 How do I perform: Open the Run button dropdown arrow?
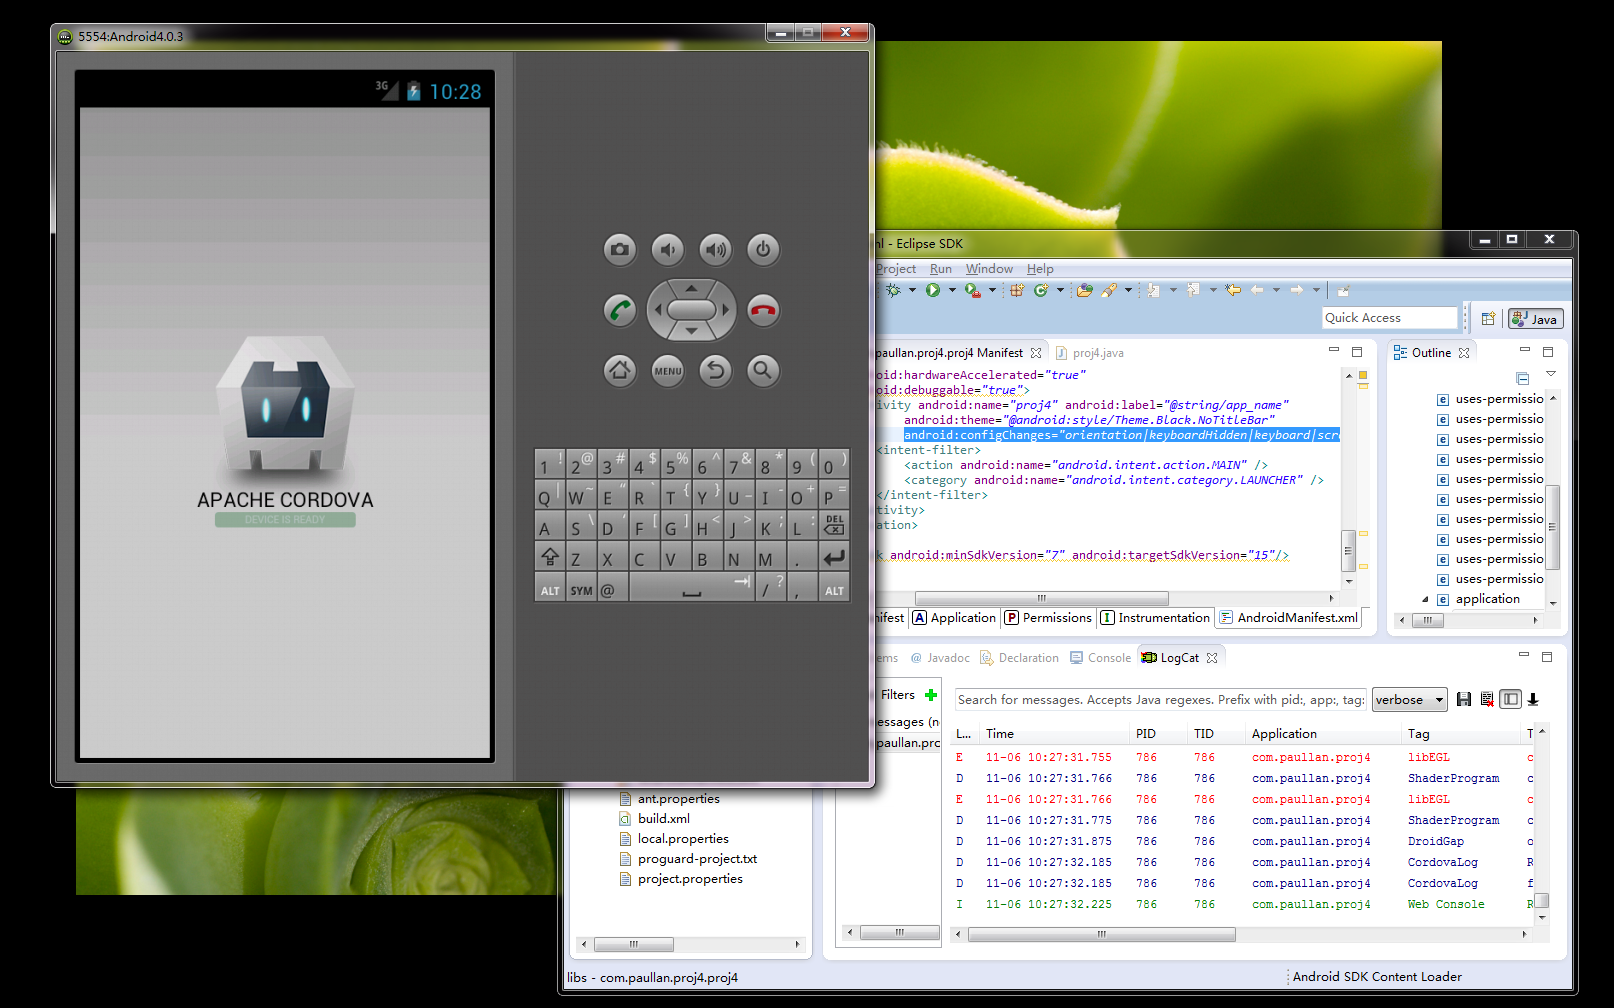point(952,290)
